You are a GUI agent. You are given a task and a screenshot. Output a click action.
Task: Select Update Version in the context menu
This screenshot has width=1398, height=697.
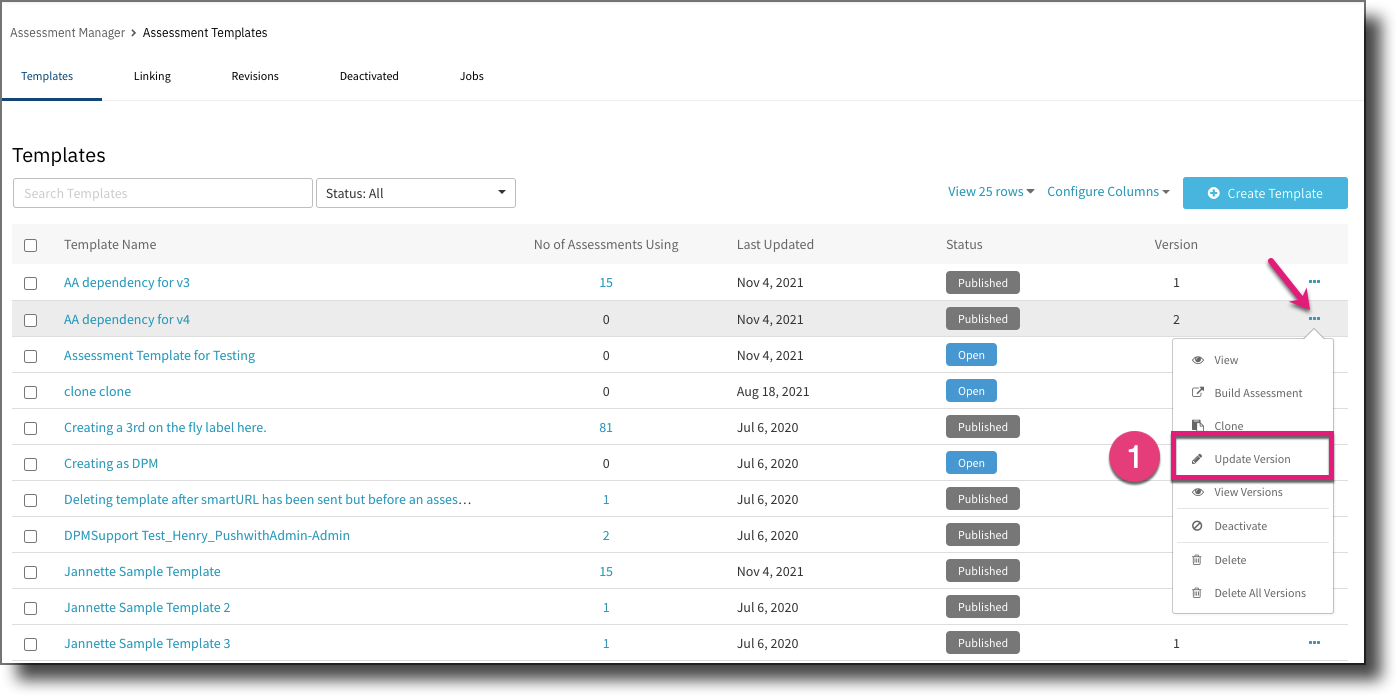coord(1251,458)
